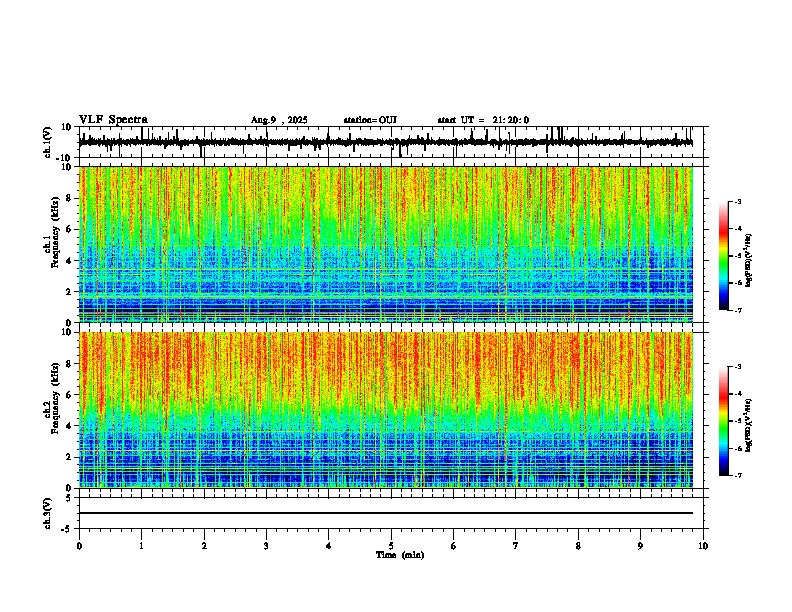Click the '4' kHz tick of ch.2 spectrogram

click(x=69, y=426)
